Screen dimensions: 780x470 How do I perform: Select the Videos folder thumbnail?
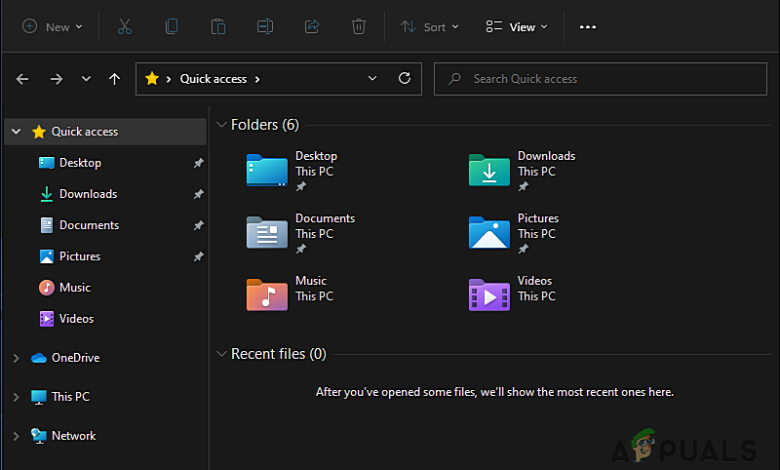[x=489, y=294]
